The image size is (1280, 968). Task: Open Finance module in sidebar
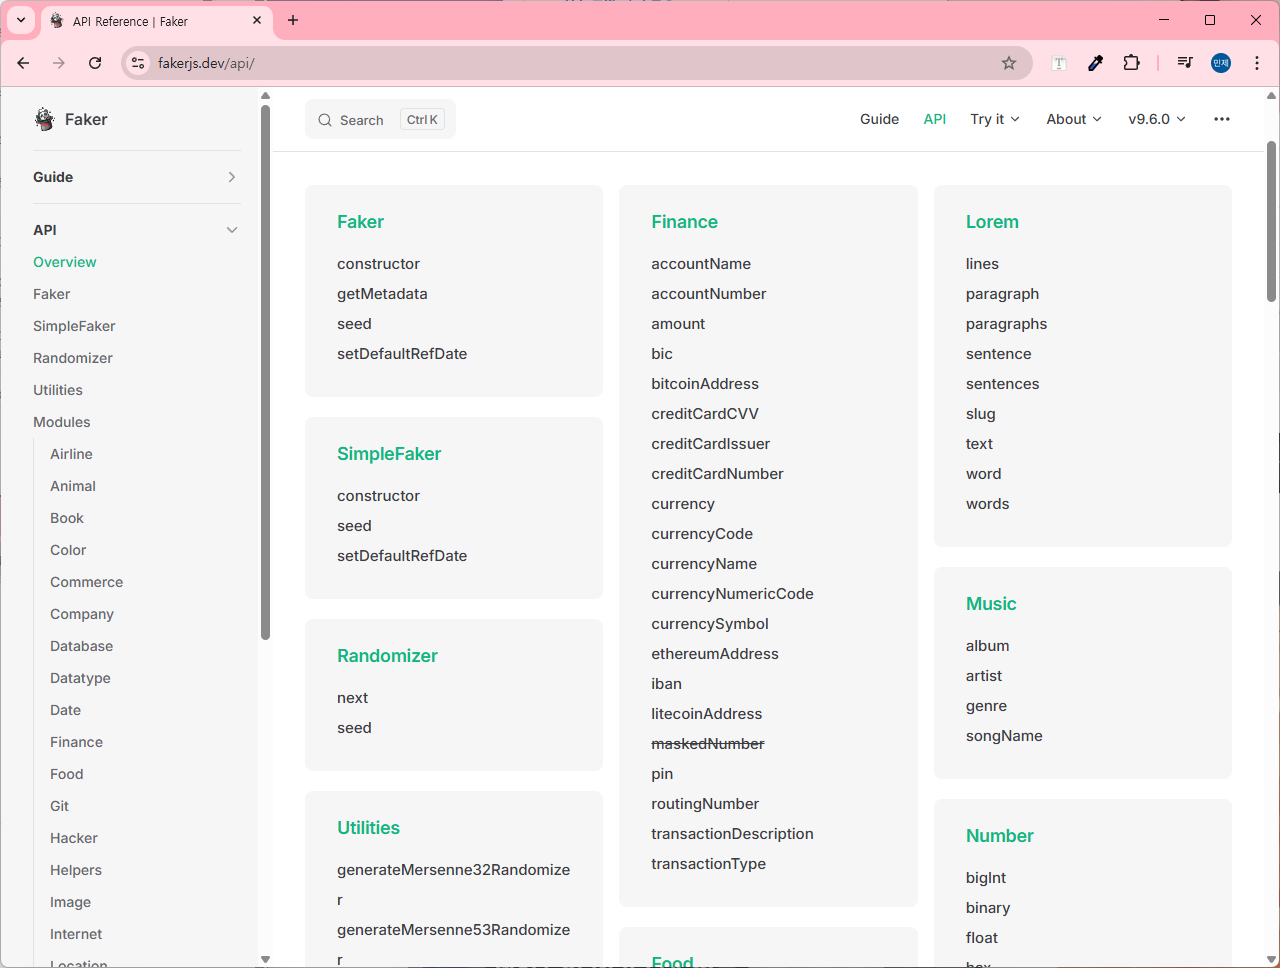[x=76, y=742]
